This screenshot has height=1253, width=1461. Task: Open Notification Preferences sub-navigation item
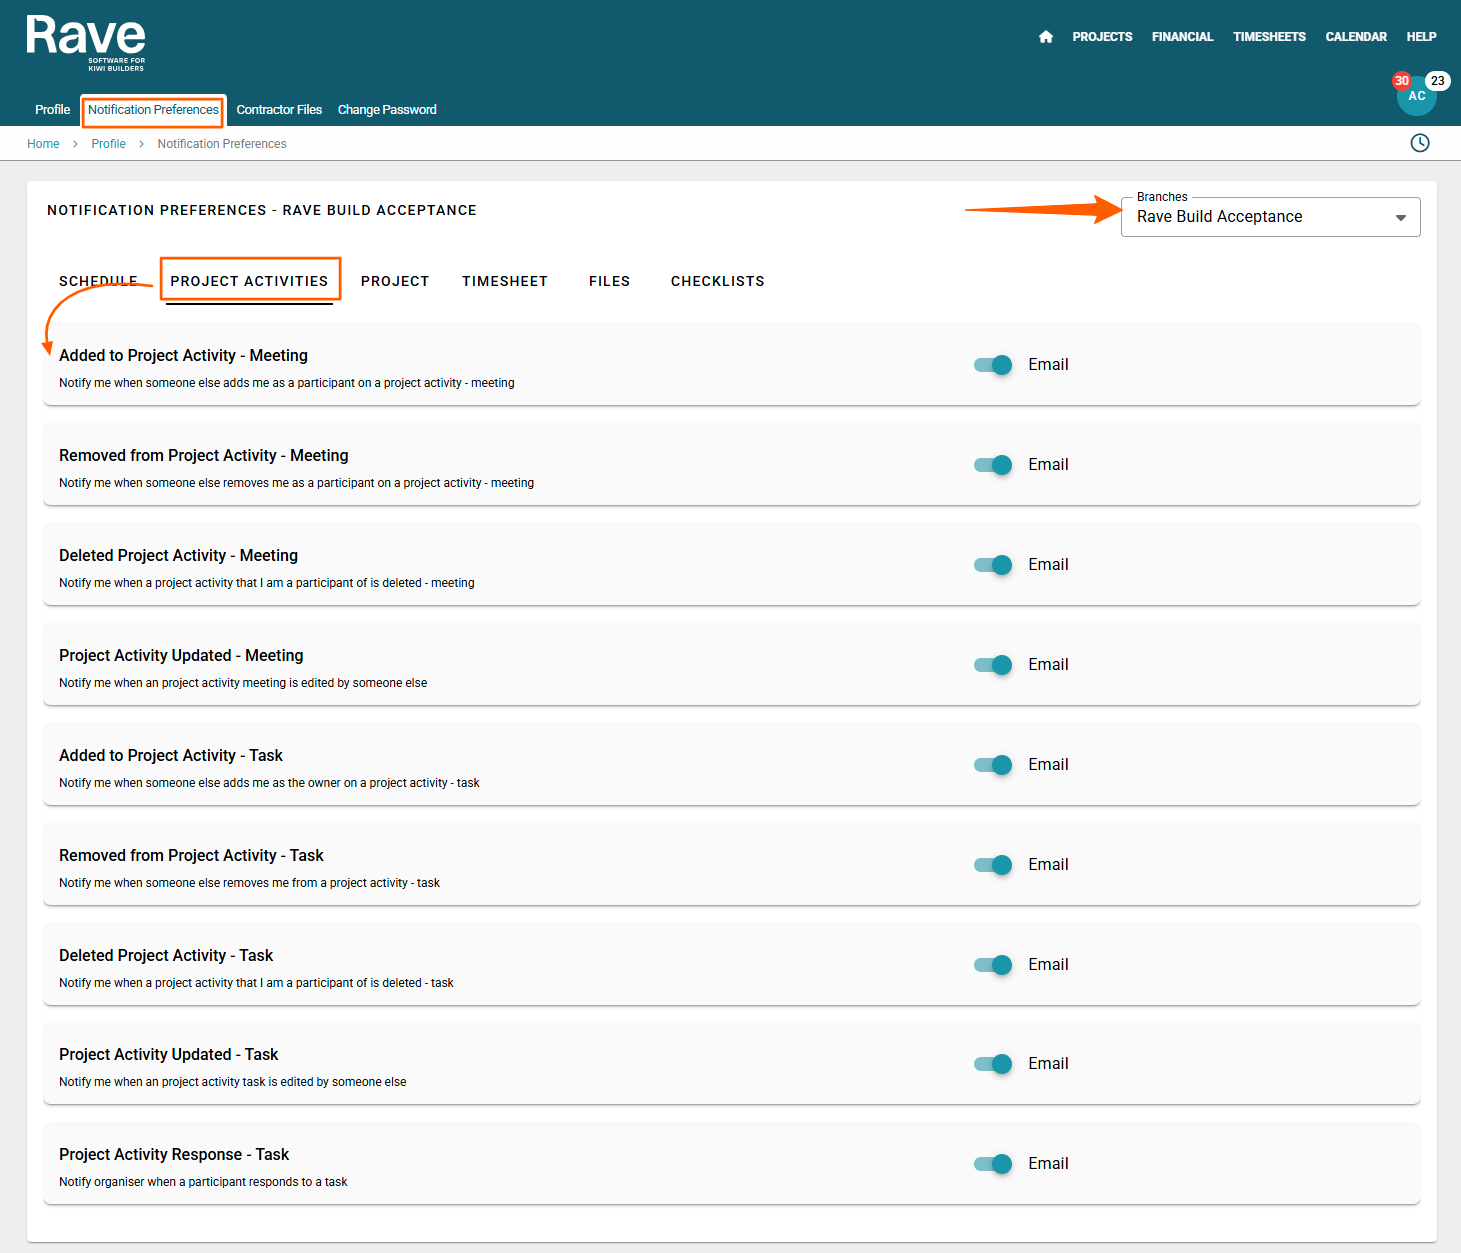tap(153, 110)
